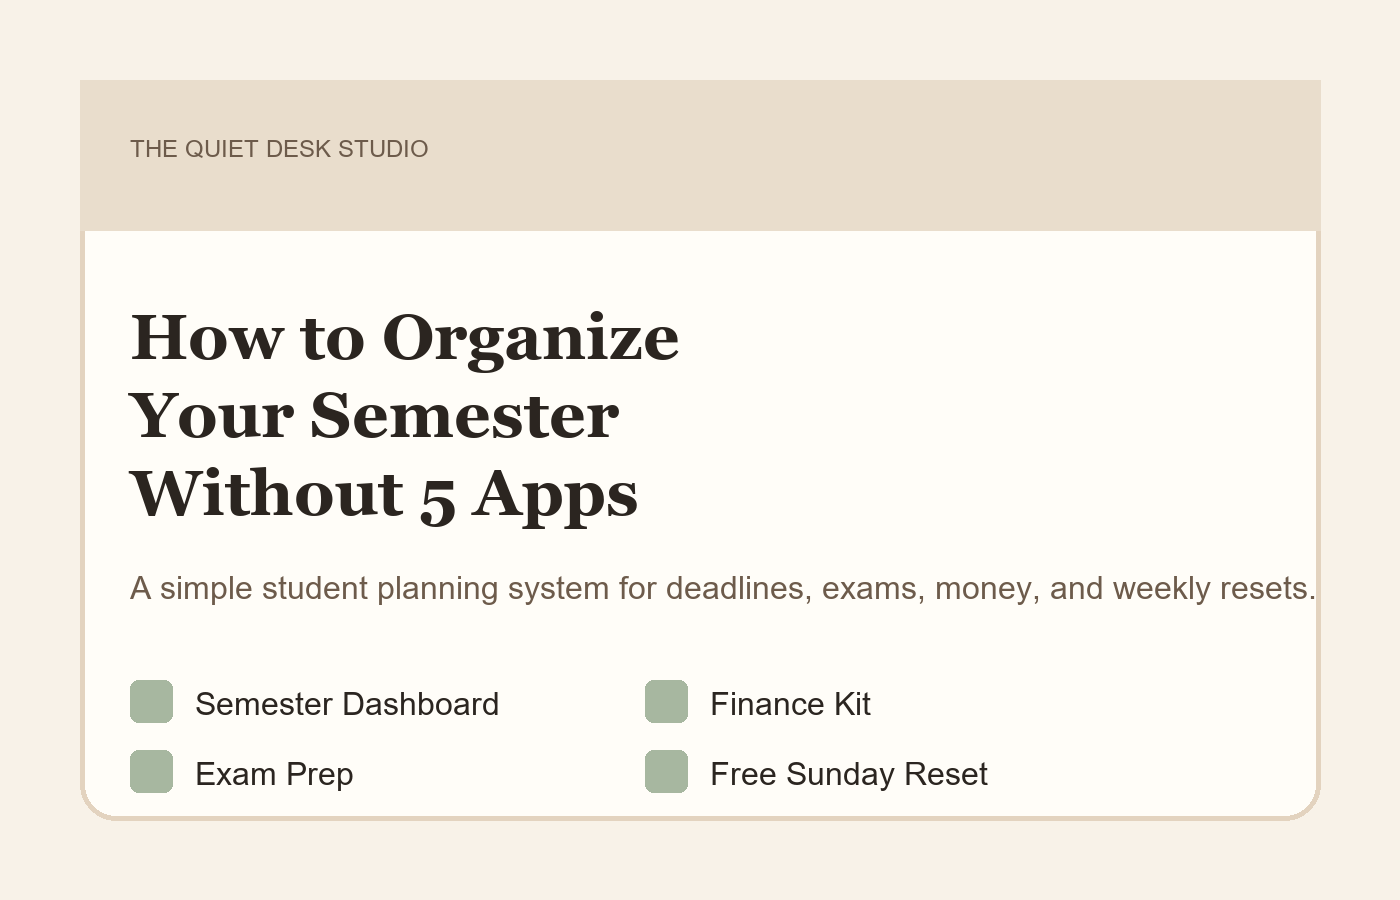The image size is (1400, 900).
Task: Click the number 5 in the headline
Action: [x=437, y=499]
